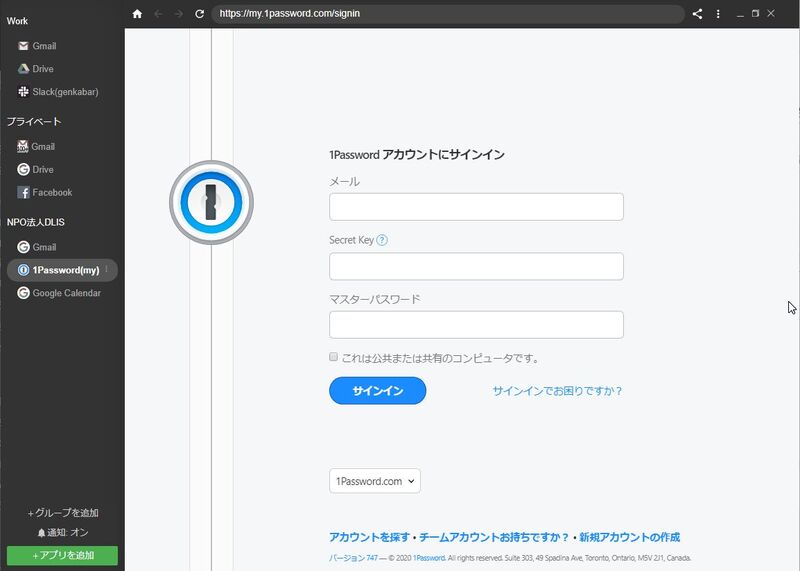Click the バージョン 747 link
800x571 pixels.
tap(353, 558)
